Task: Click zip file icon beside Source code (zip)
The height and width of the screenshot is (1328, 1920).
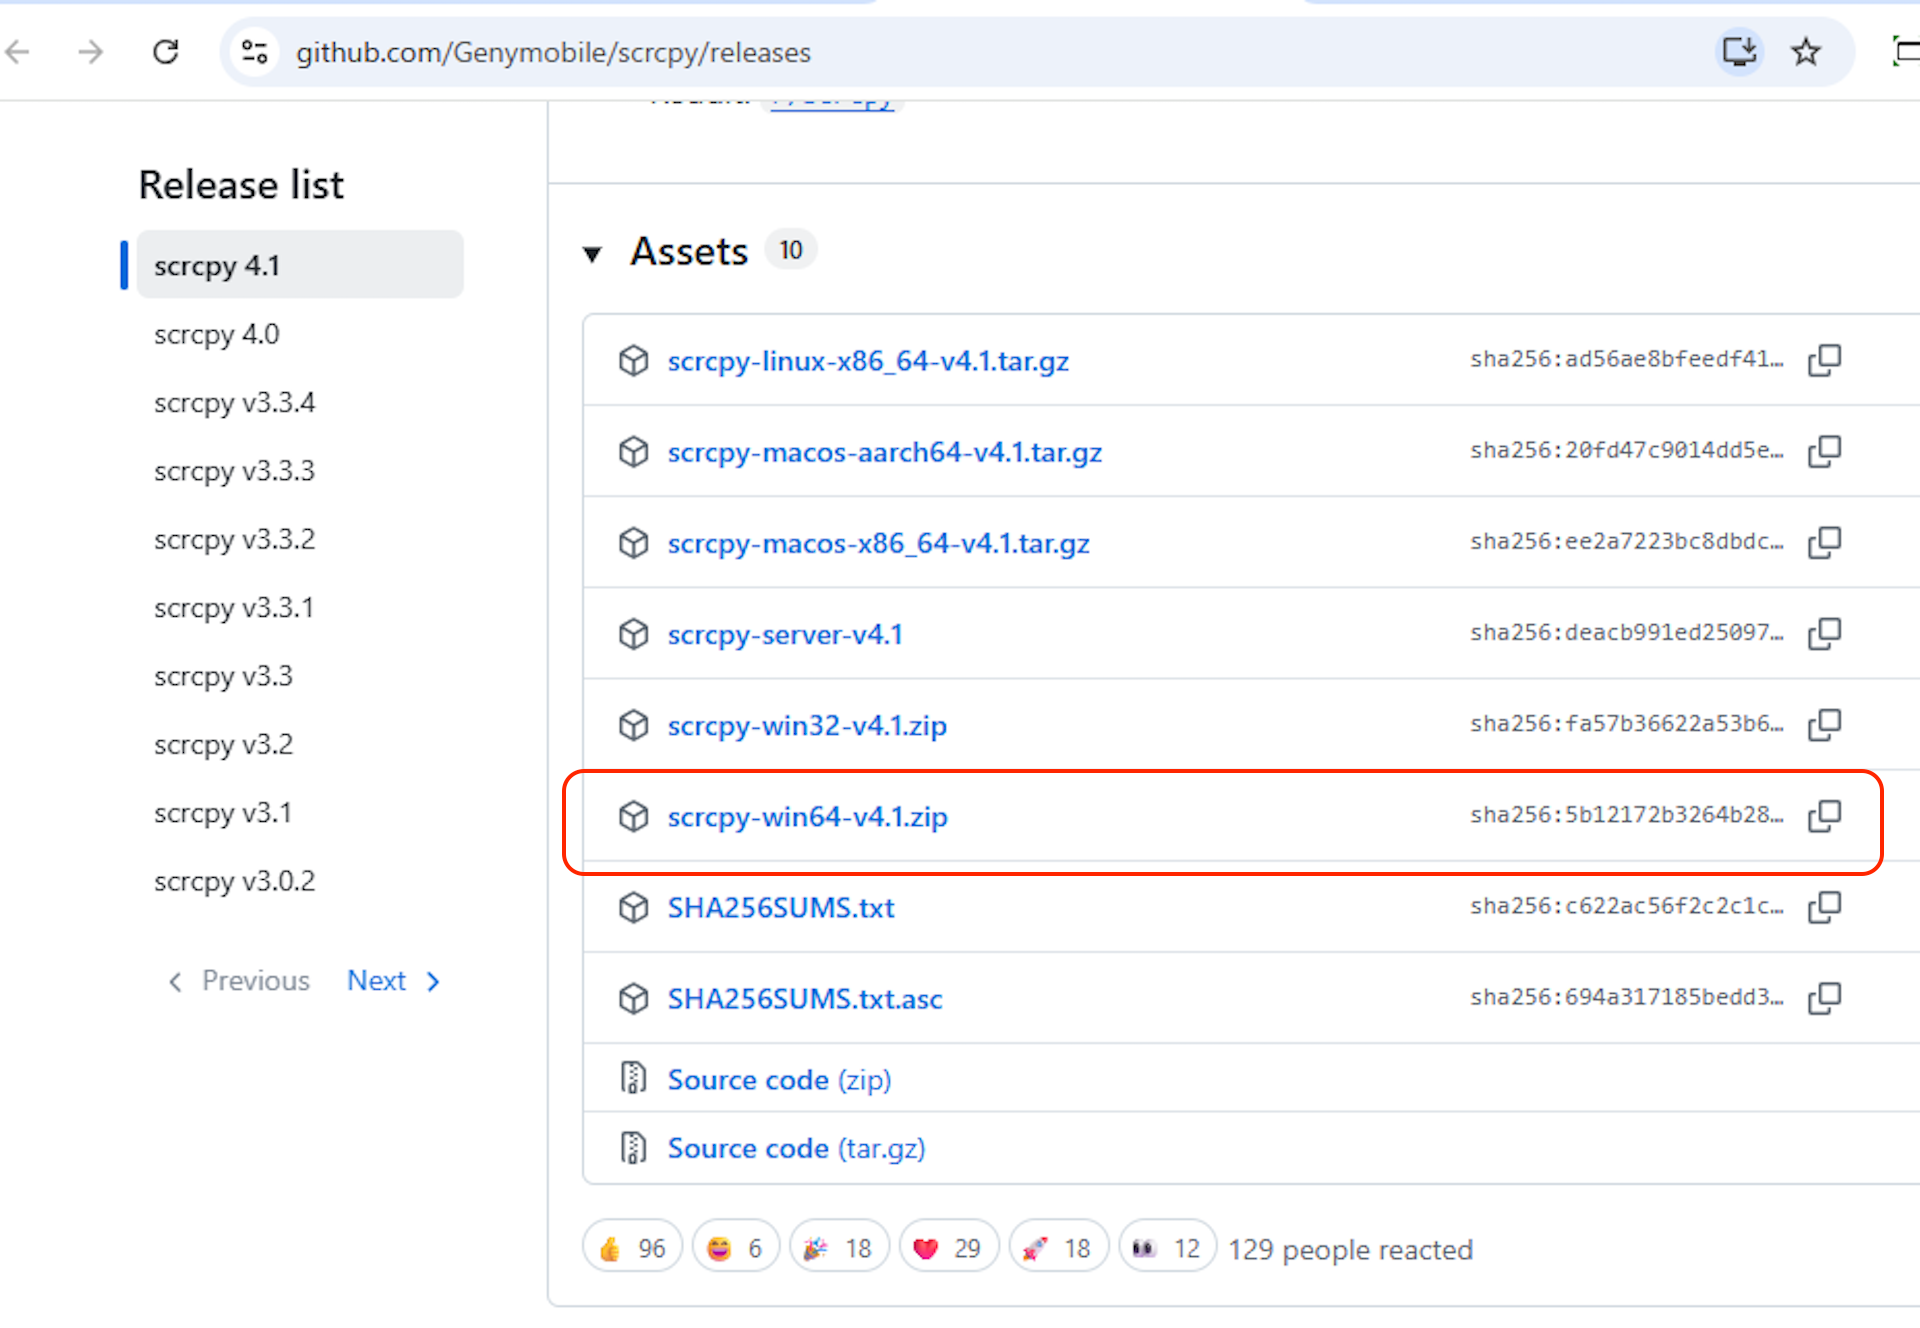Action: tap(633, 1078)
